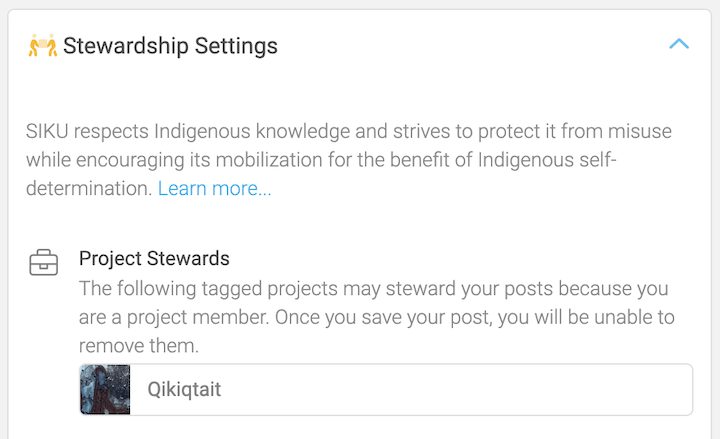Click the Qikiqtait project thumbnail
The height and width of the screenshot is (439, 720).
[105, 389]
